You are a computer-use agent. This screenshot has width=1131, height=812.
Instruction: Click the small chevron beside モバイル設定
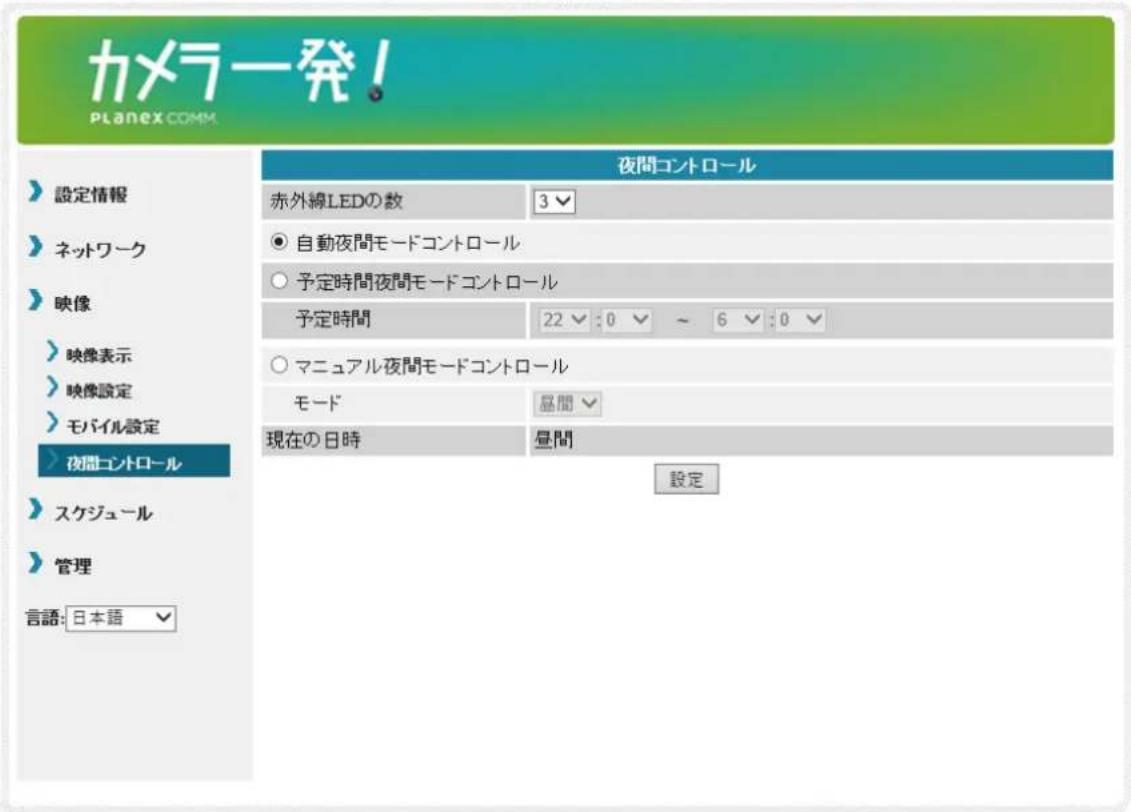tap(53, 423)
